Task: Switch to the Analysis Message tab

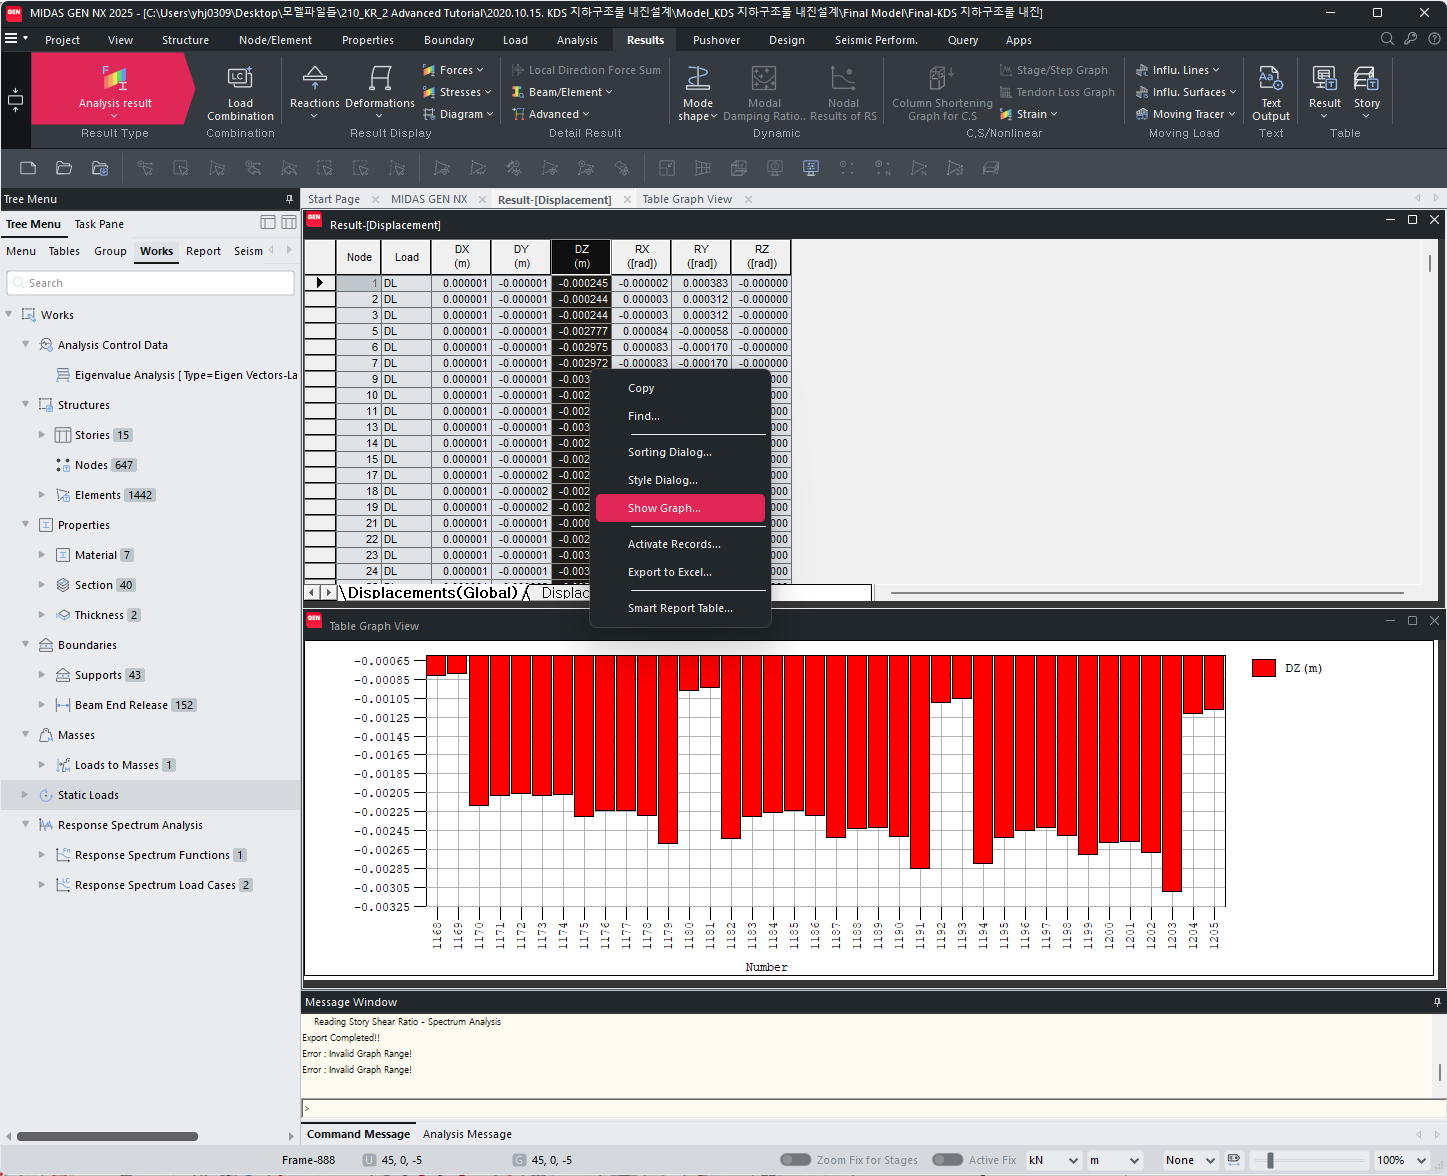Action: click(x=467, y=1134)
